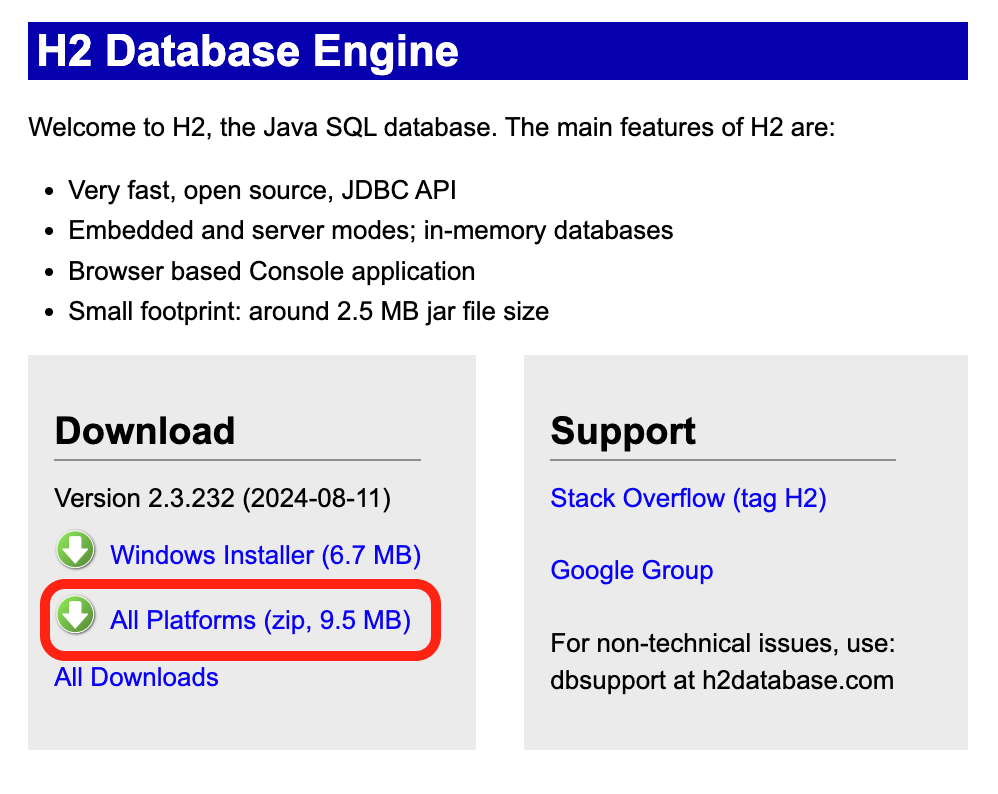Visit Stack Overflow (tag H2) link
This screenshot has height=794, width=998.
pyautogui.click(x=688, y=499)
